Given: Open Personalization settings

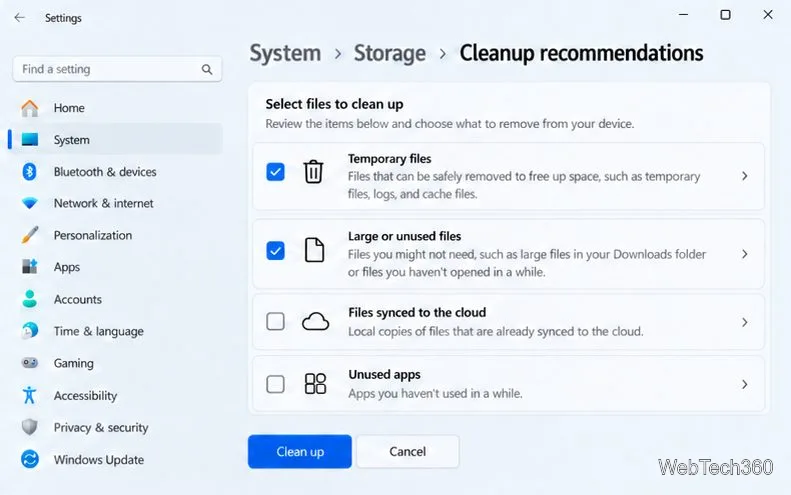Looking at the screenshot, I should 116,235.
